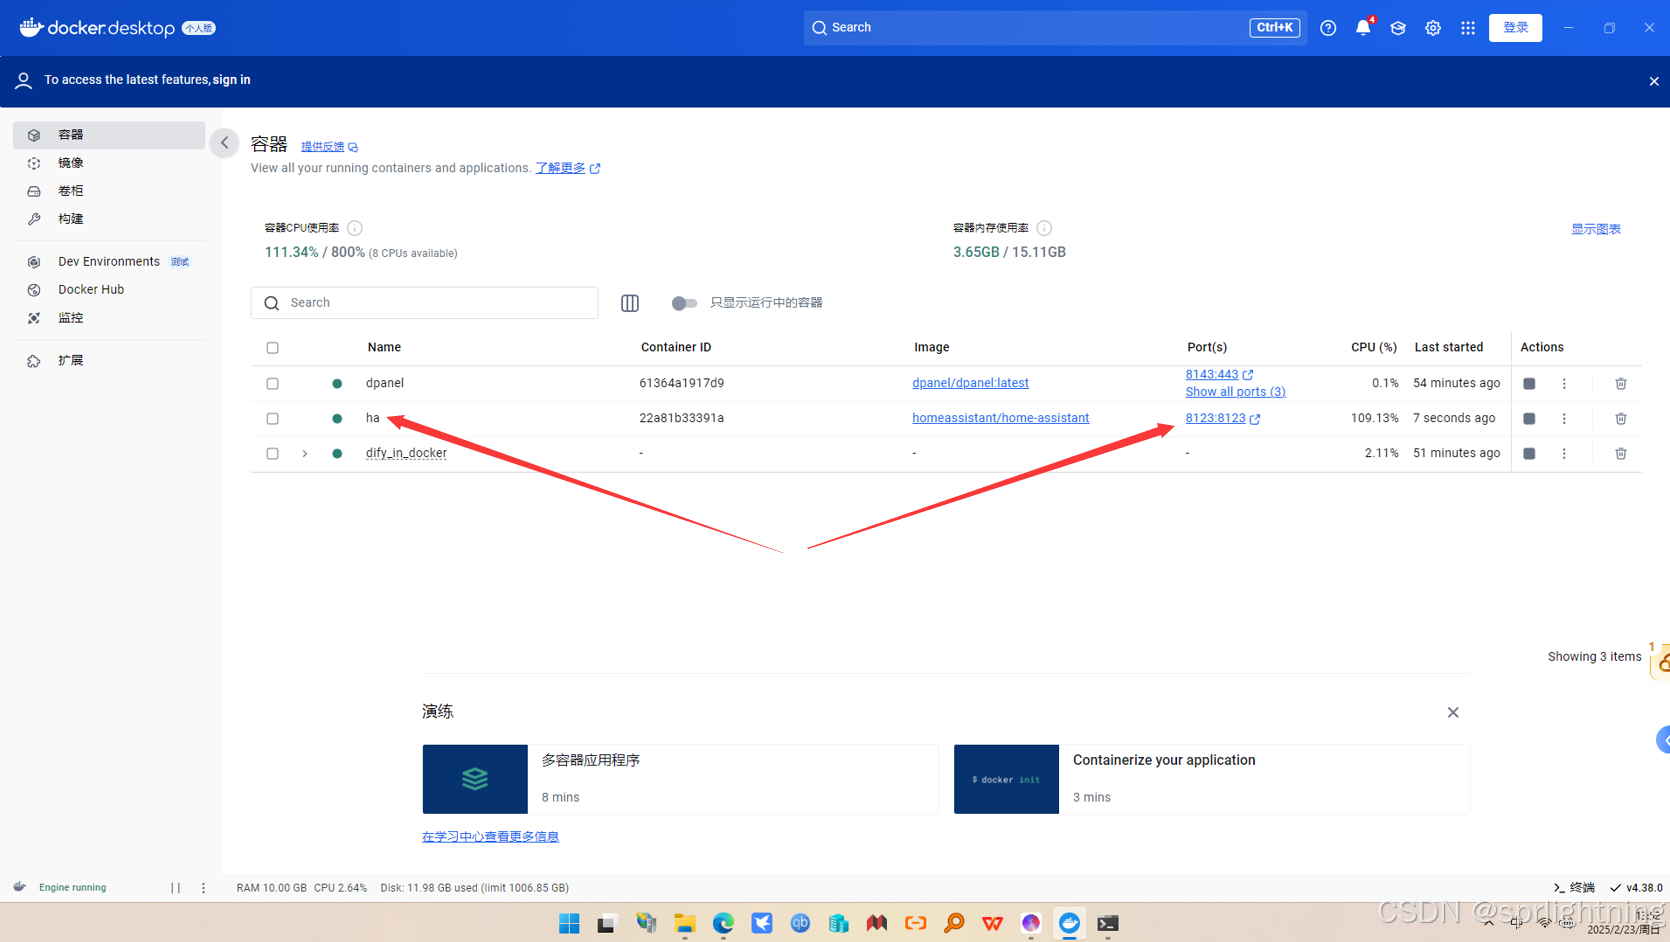Open the dify_in_docker container name

[406, 453]
